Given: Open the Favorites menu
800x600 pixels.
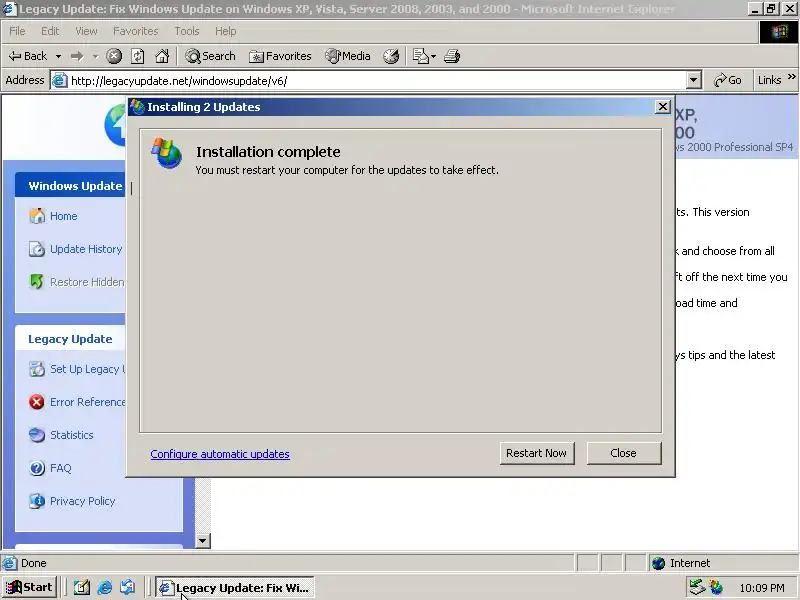Looking at the screenshot, I should click(x=135, y=31).
